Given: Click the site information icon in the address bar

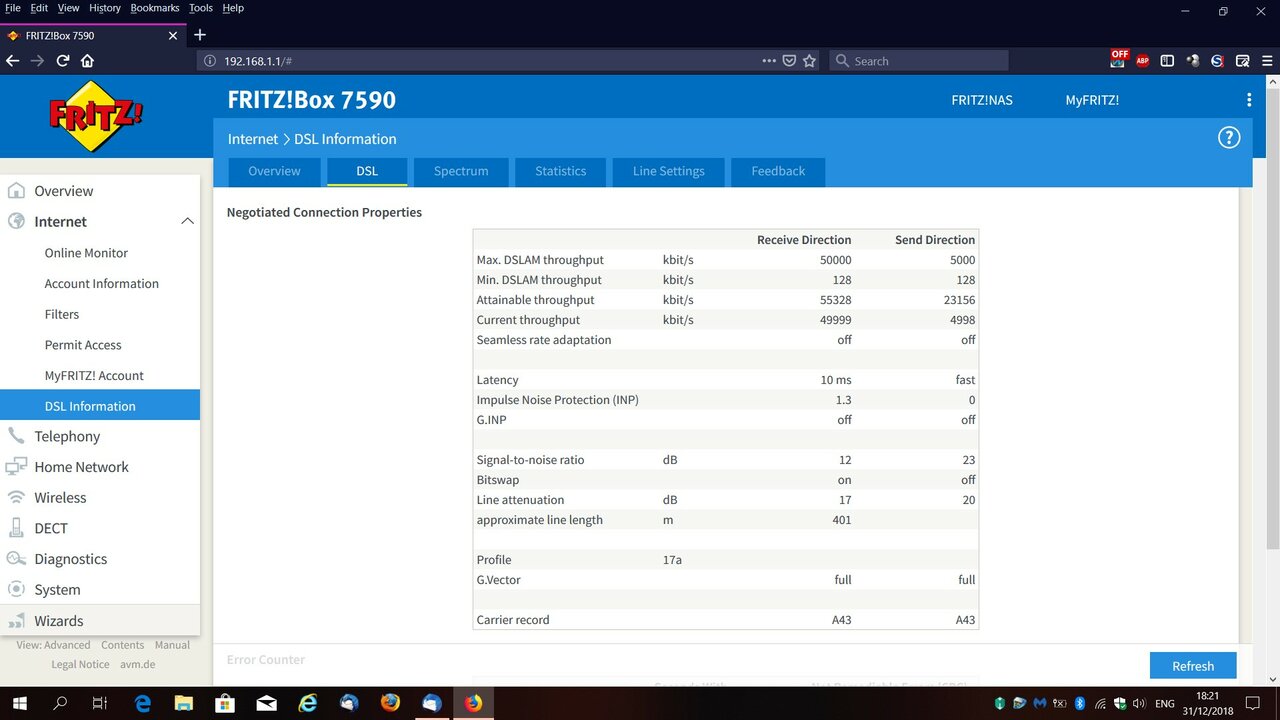Looking at the screenshot, I should [x=210, y=61].
